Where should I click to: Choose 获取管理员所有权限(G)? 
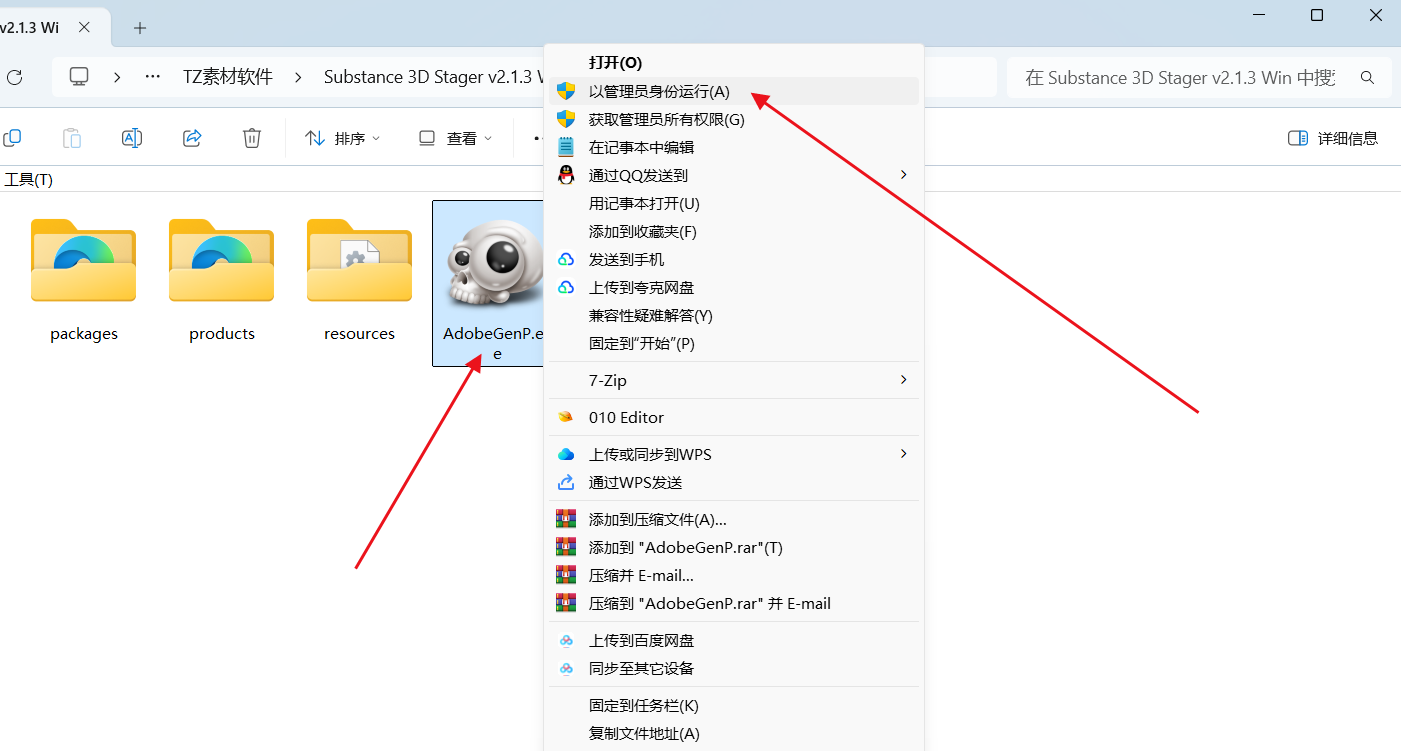[734, 119]
